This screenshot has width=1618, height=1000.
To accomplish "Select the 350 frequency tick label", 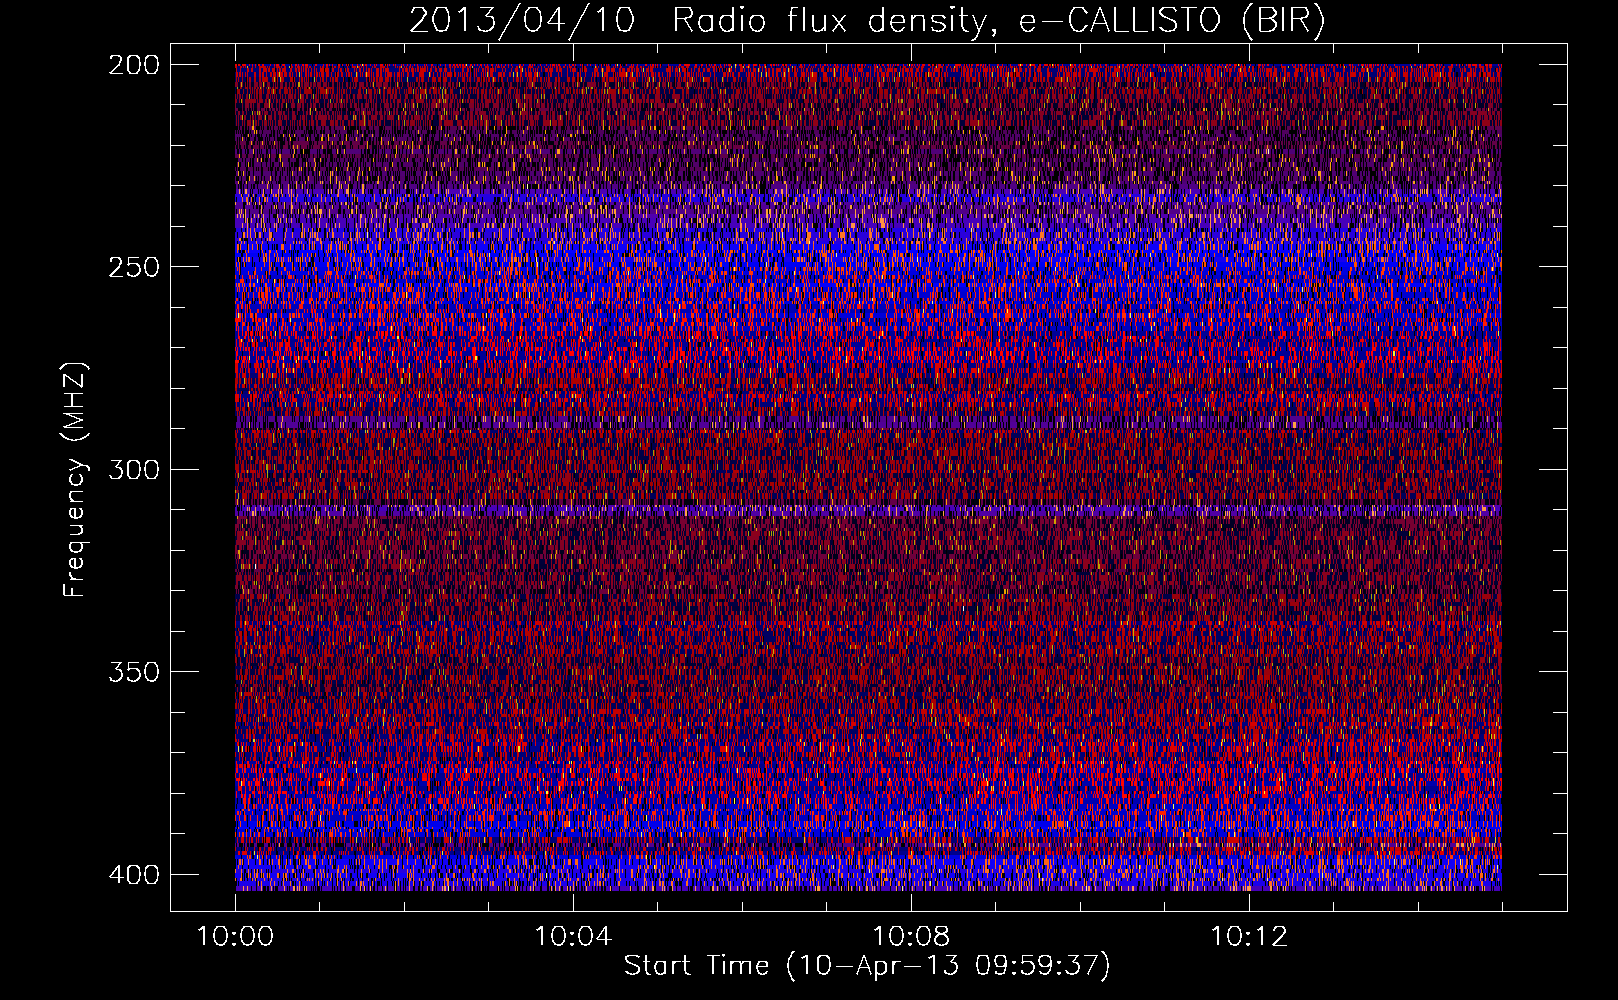I will 133,672.
